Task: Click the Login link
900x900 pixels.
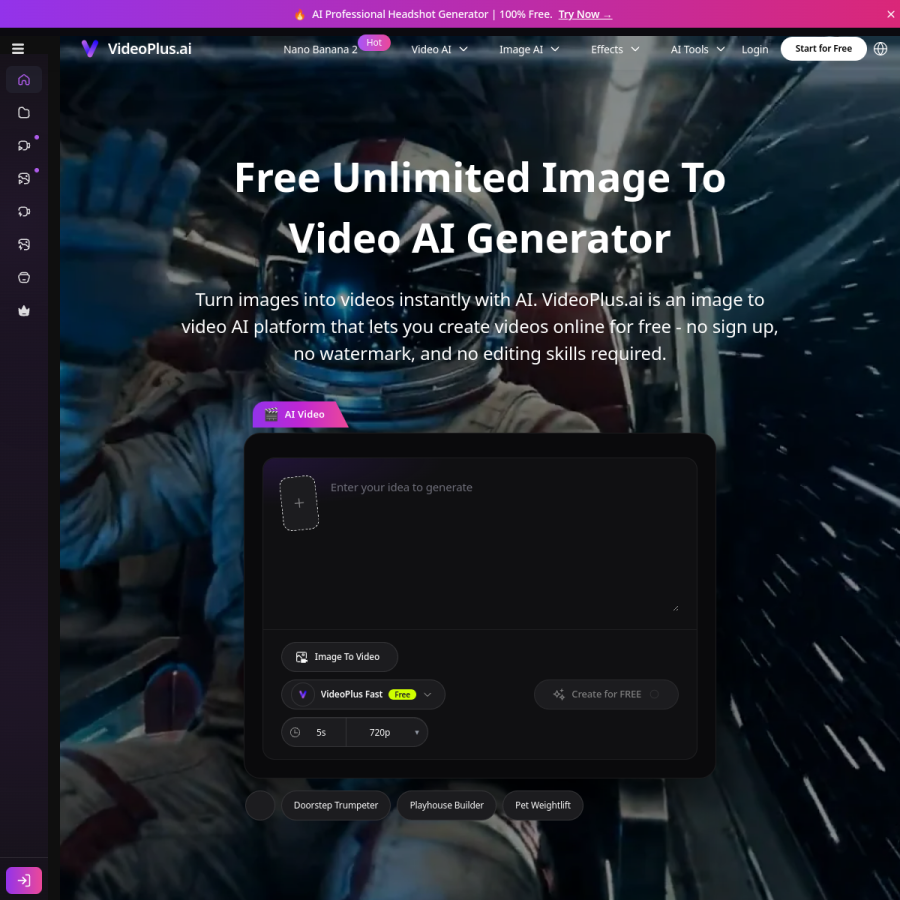Action: (x=754, y=49)
